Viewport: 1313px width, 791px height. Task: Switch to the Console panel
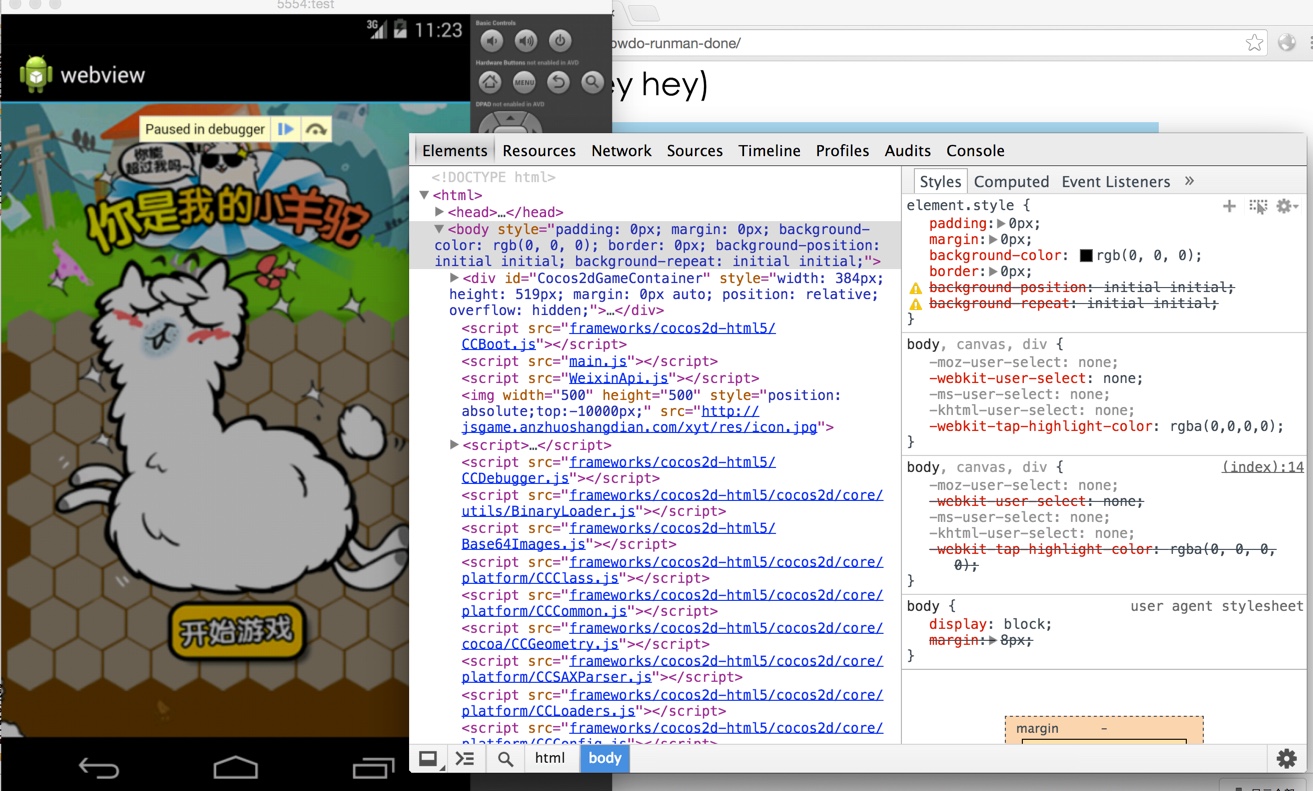975,151
